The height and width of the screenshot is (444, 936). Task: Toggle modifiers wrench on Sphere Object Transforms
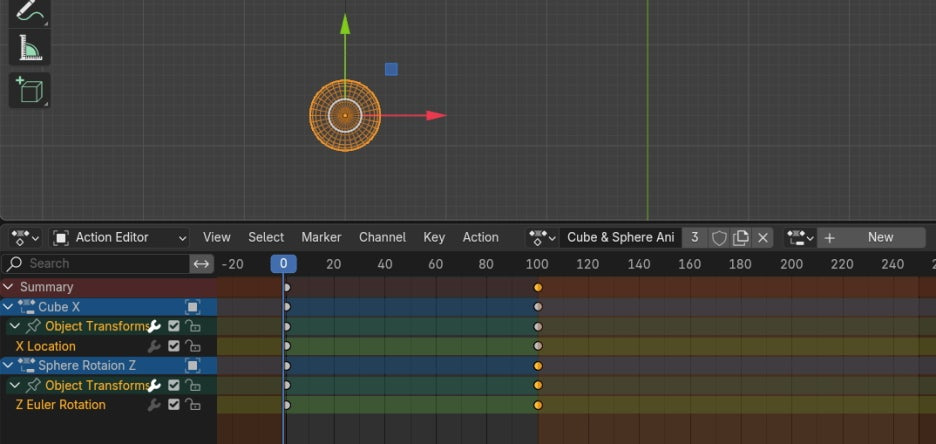pyautogui.click(x=154, y=385)
